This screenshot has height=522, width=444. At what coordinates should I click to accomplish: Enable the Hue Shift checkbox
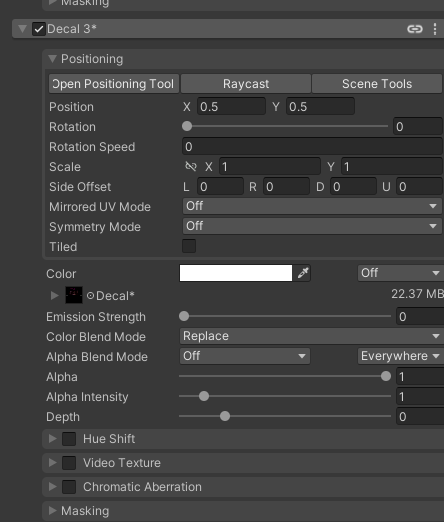(x=69, y=439)
